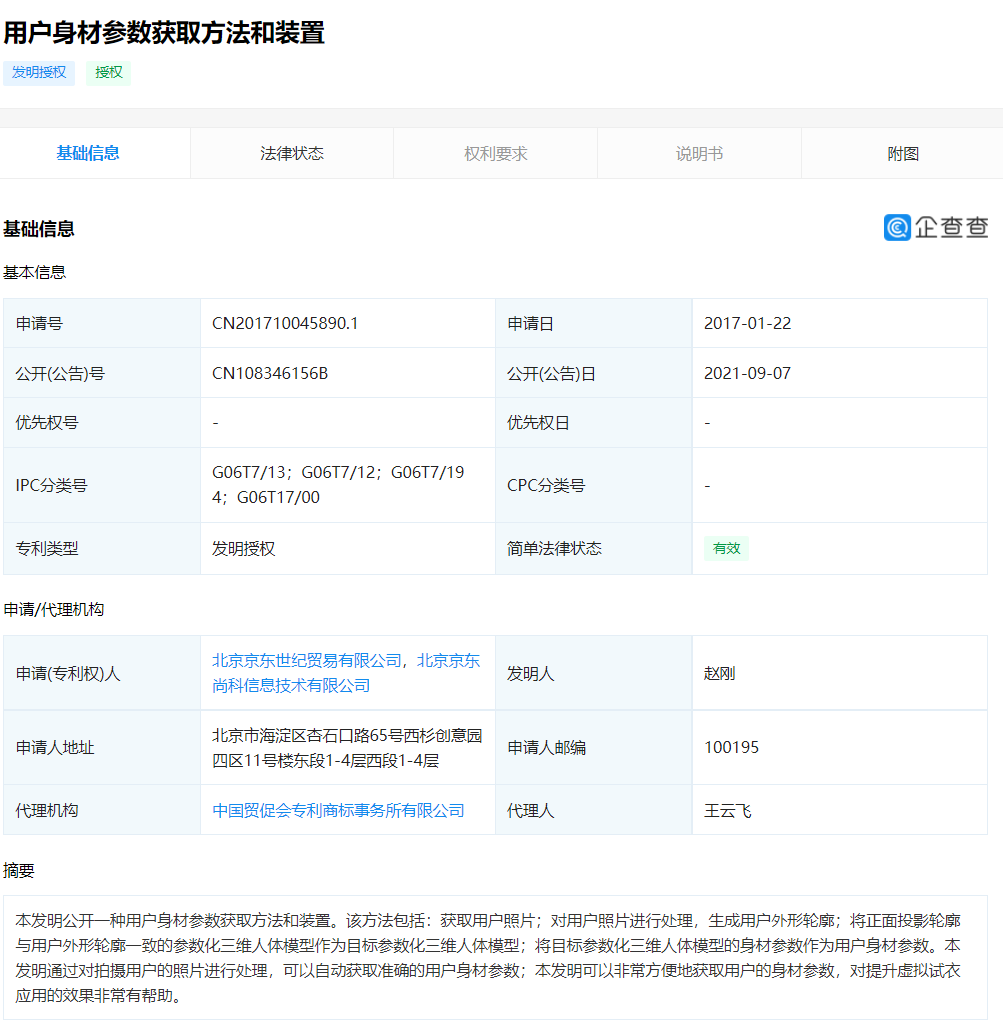View the 附图 tab
The image size is (1003, 1026).
point(902,154)
